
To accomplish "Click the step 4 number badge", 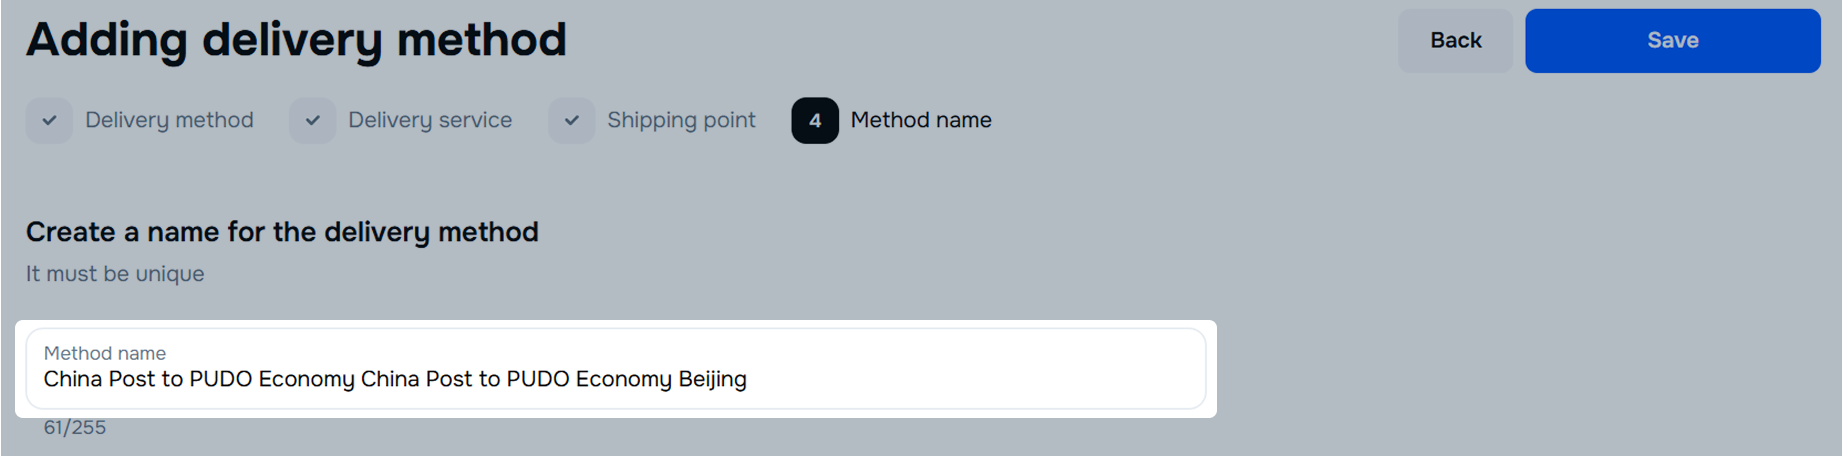I will pyautogui.click(x=815, y=121).
